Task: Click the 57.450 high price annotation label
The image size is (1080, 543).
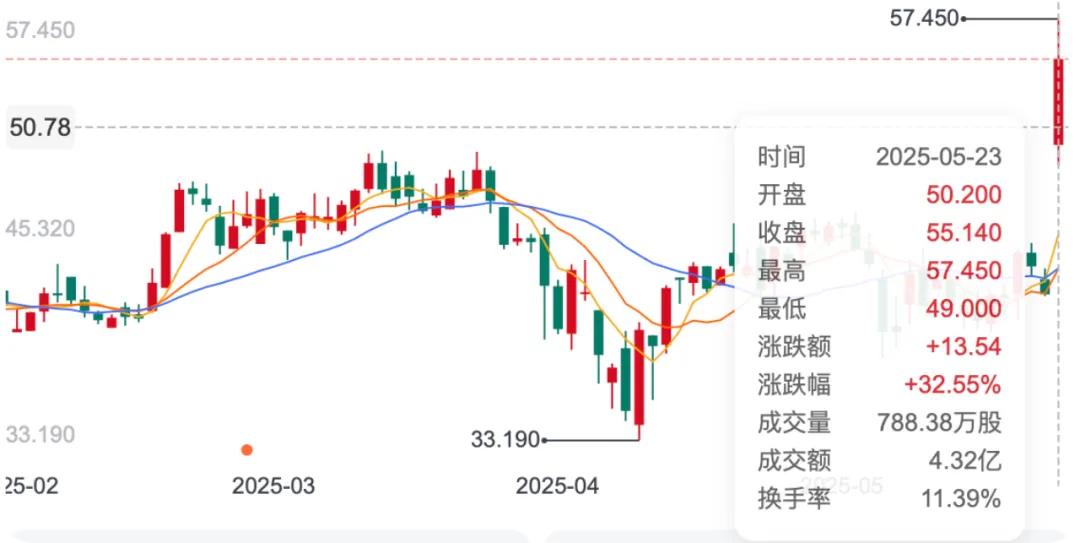Action: coord(923,17)
